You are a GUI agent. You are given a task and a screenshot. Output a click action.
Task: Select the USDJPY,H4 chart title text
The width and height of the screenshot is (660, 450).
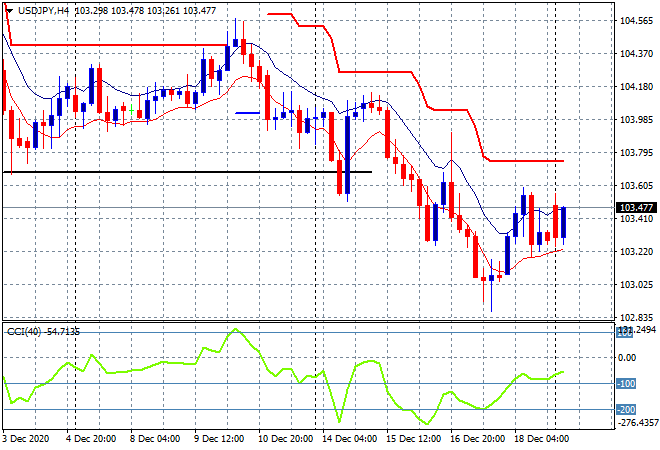(43, 11)
